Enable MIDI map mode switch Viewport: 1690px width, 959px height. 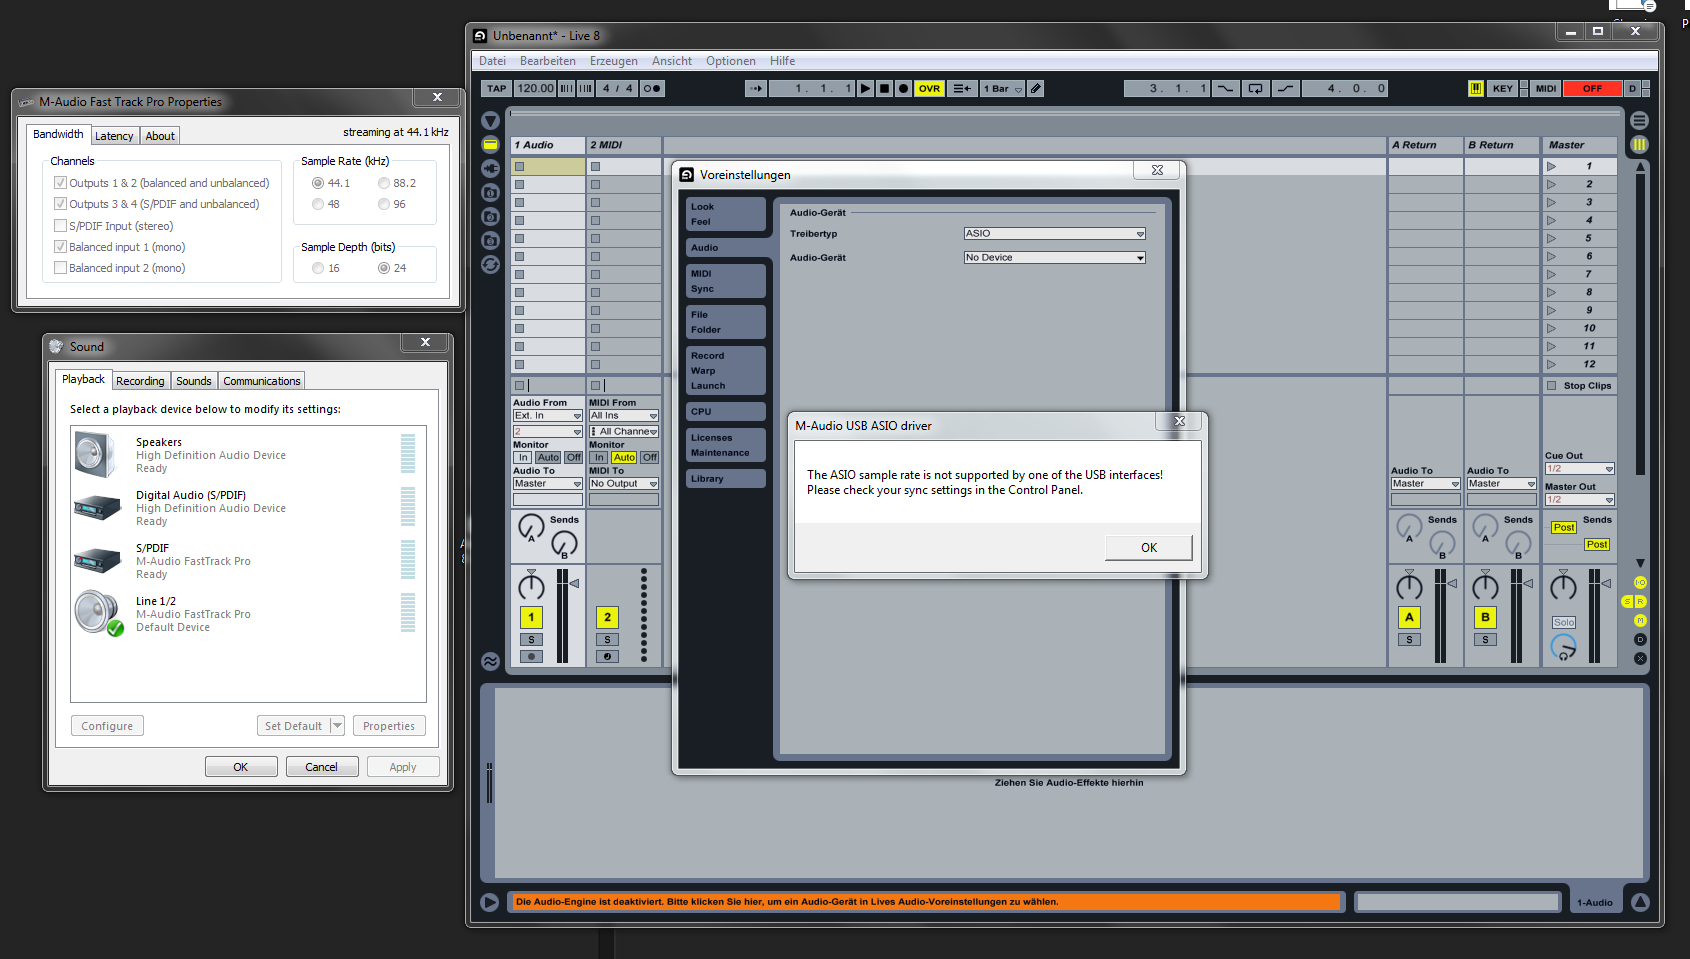click(x=1545, y=89)
